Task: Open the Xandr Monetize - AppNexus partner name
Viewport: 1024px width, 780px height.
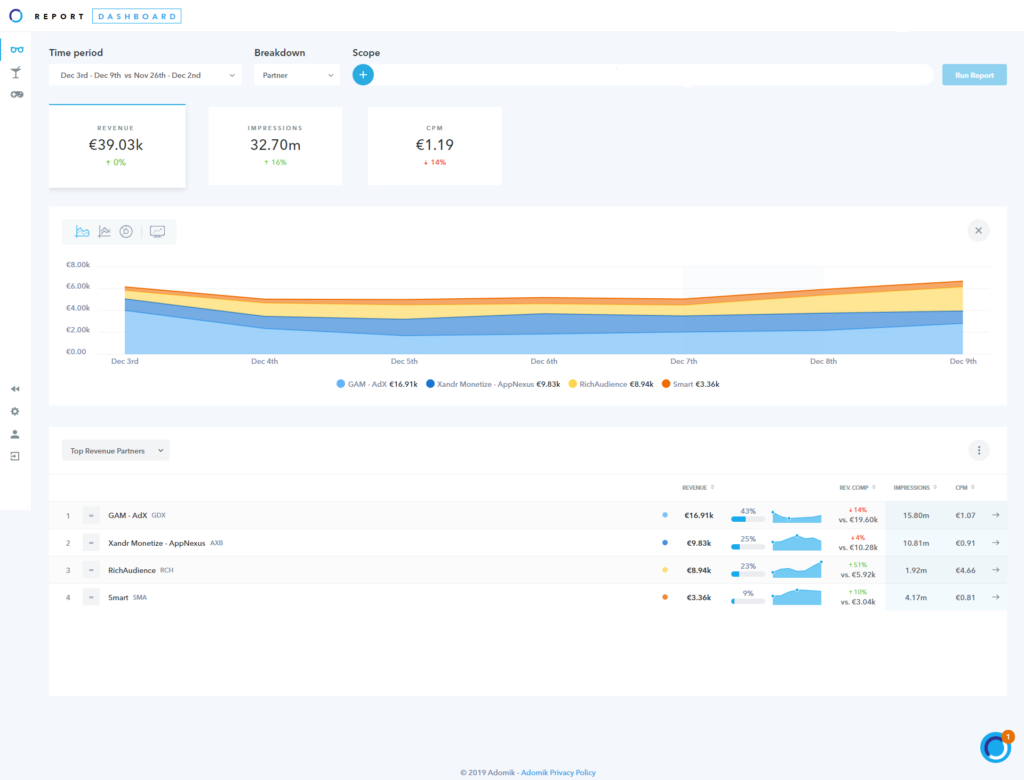Action: [x=157, y=543]
